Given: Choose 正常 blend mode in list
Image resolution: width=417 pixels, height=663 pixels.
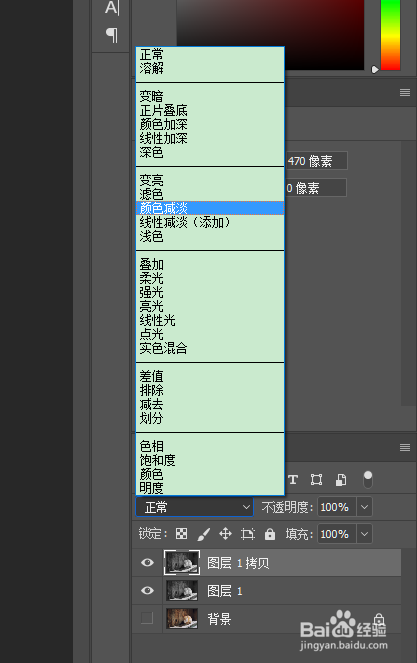Looking at the screenshot, I should click(210, 55).
